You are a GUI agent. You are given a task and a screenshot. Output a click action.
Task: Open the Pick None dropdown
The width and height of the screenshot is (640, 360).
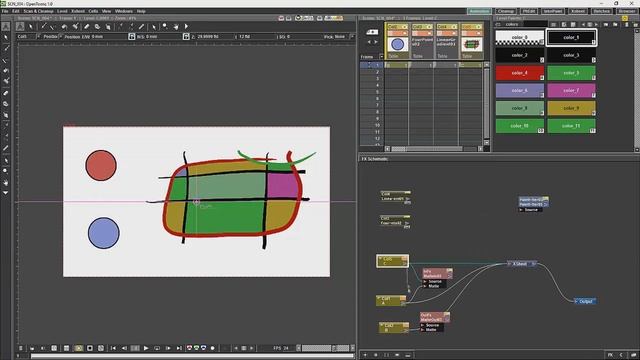point(352,37)
